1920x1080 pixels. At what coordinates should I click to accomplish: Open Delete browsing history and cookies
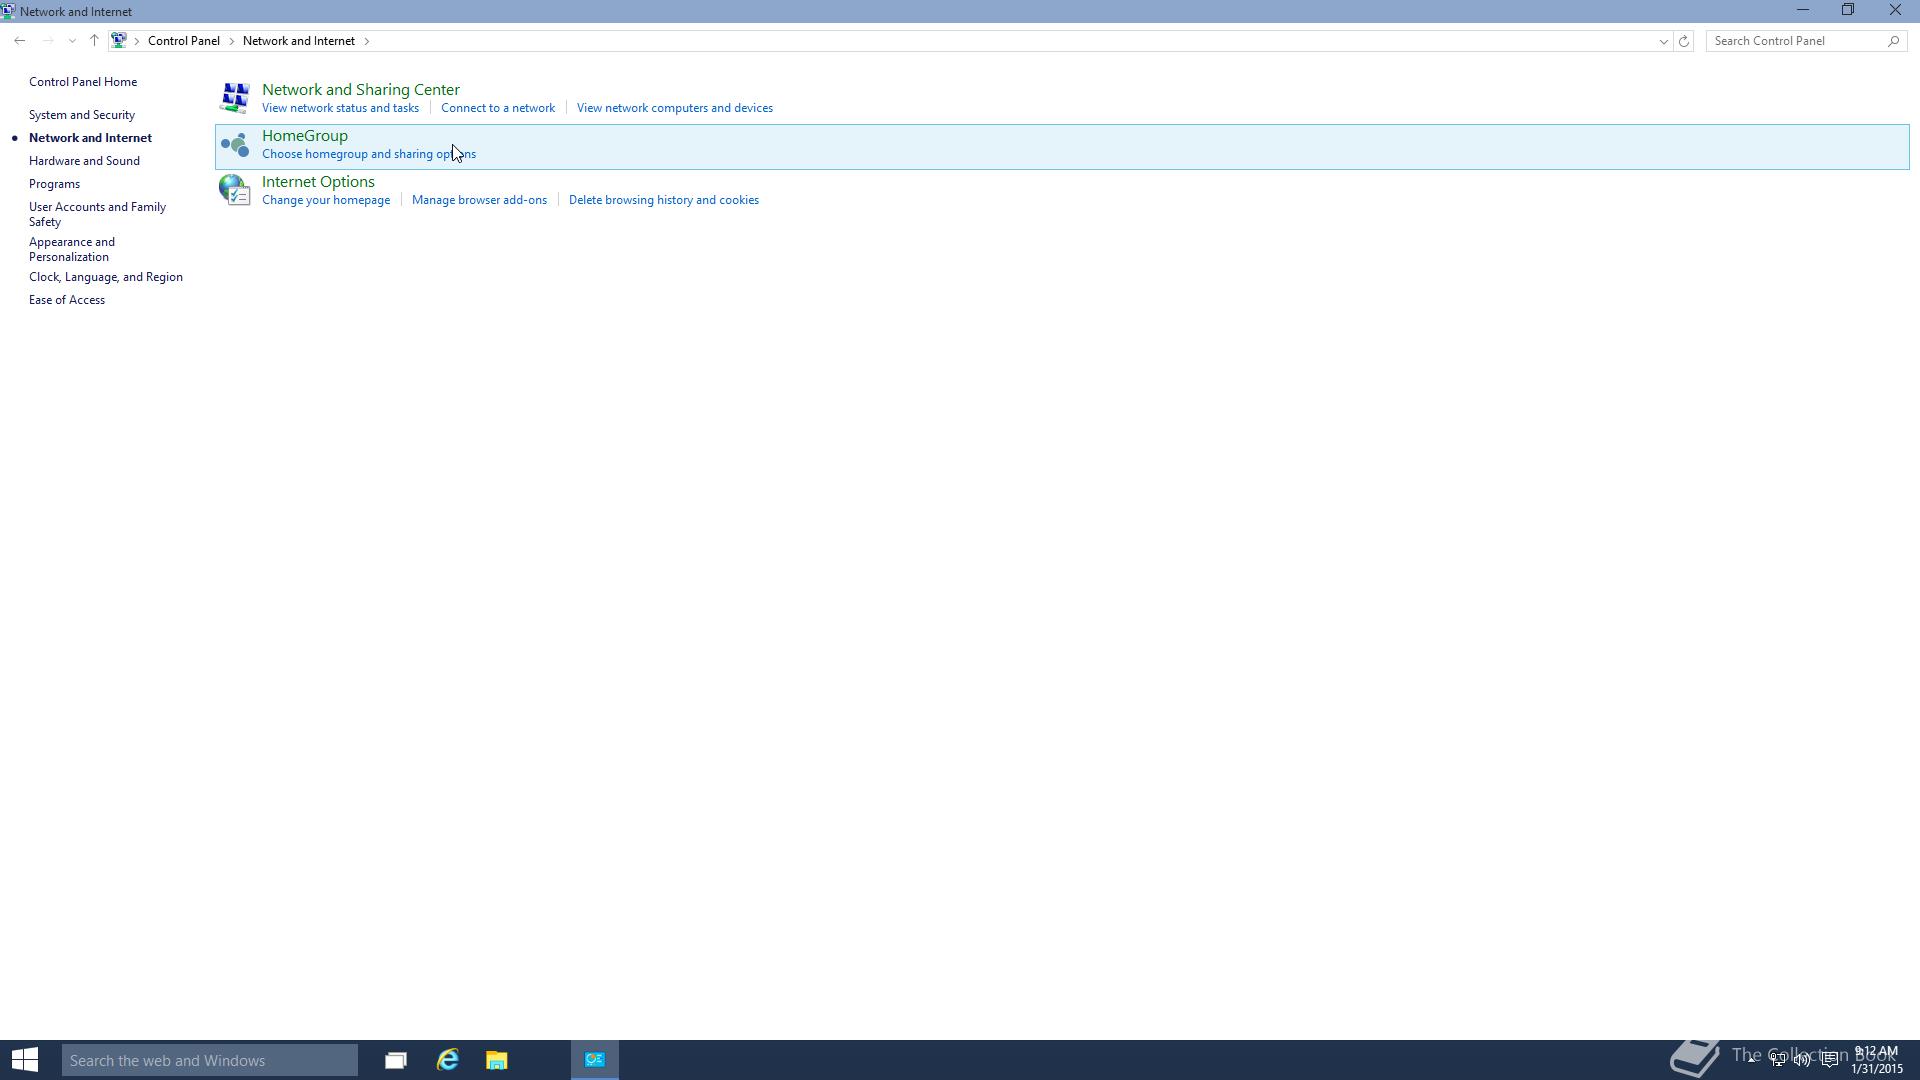pyautogui.click(x=663, y=200)
